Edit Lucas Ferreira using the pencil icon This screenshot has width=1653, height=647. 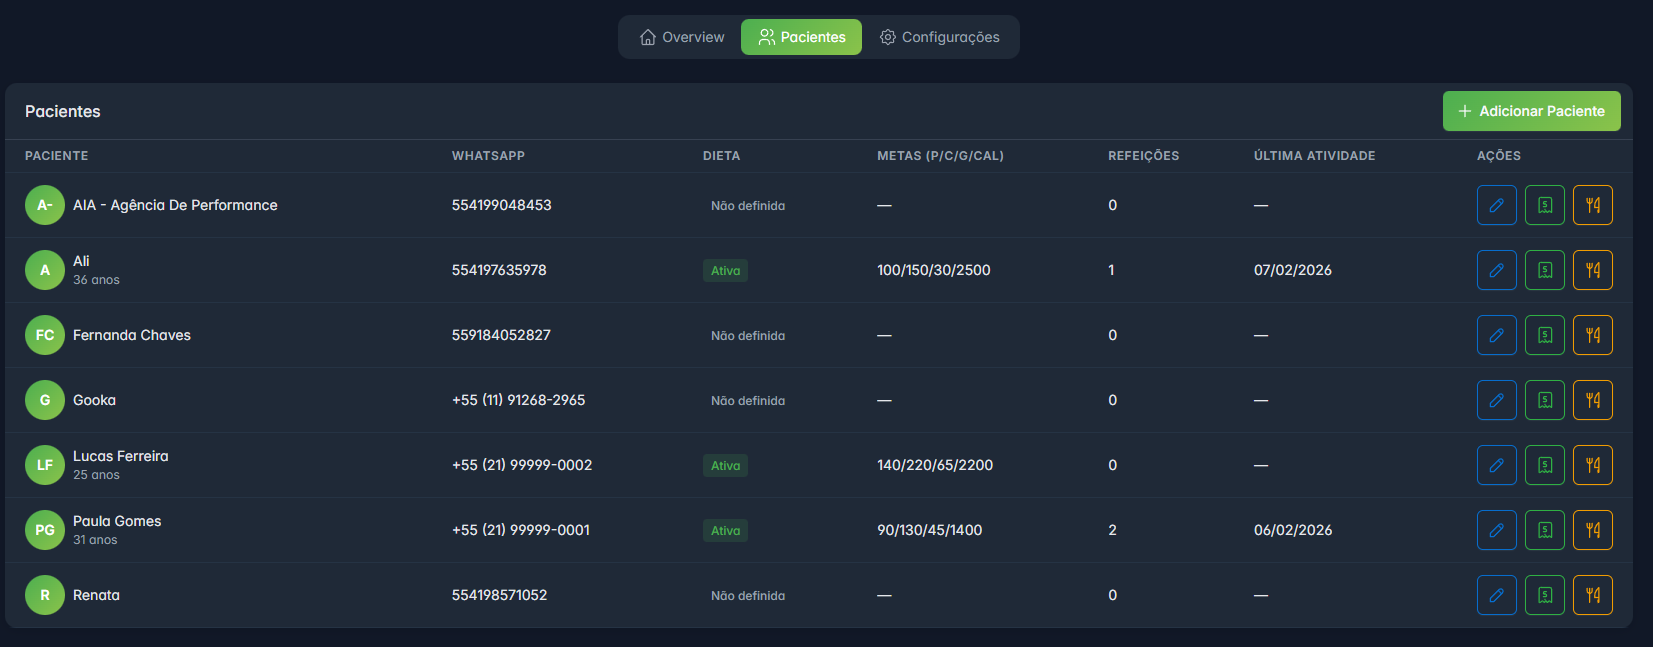click(1496, 465)
